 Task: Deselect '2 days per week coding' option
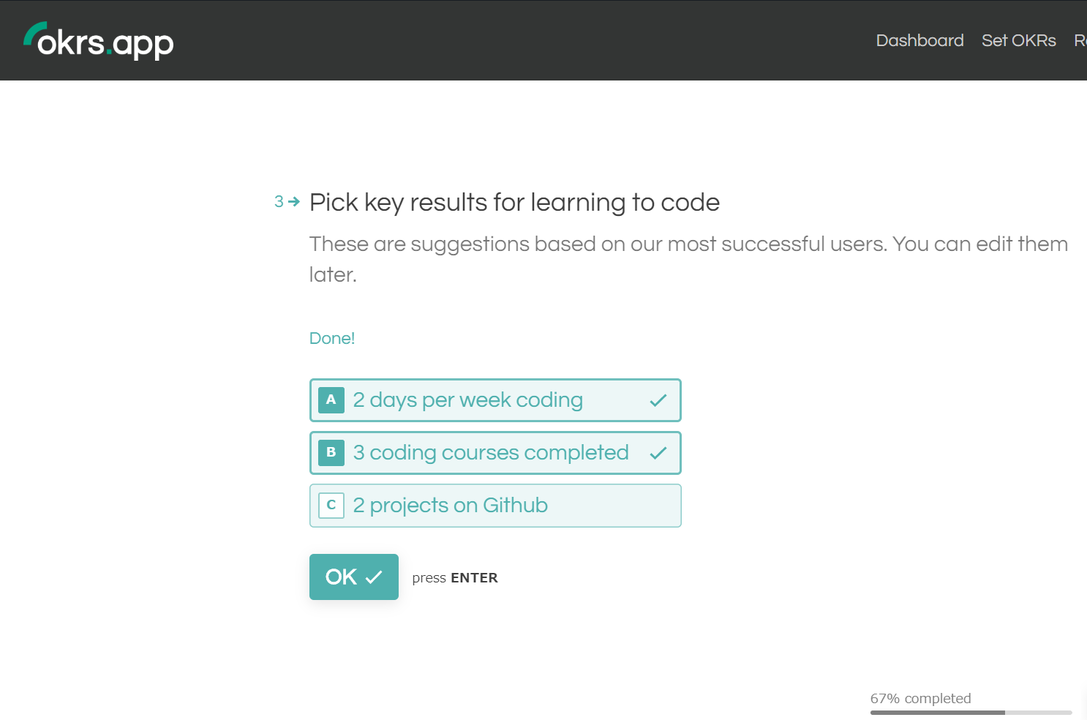[x=495, y=400]
